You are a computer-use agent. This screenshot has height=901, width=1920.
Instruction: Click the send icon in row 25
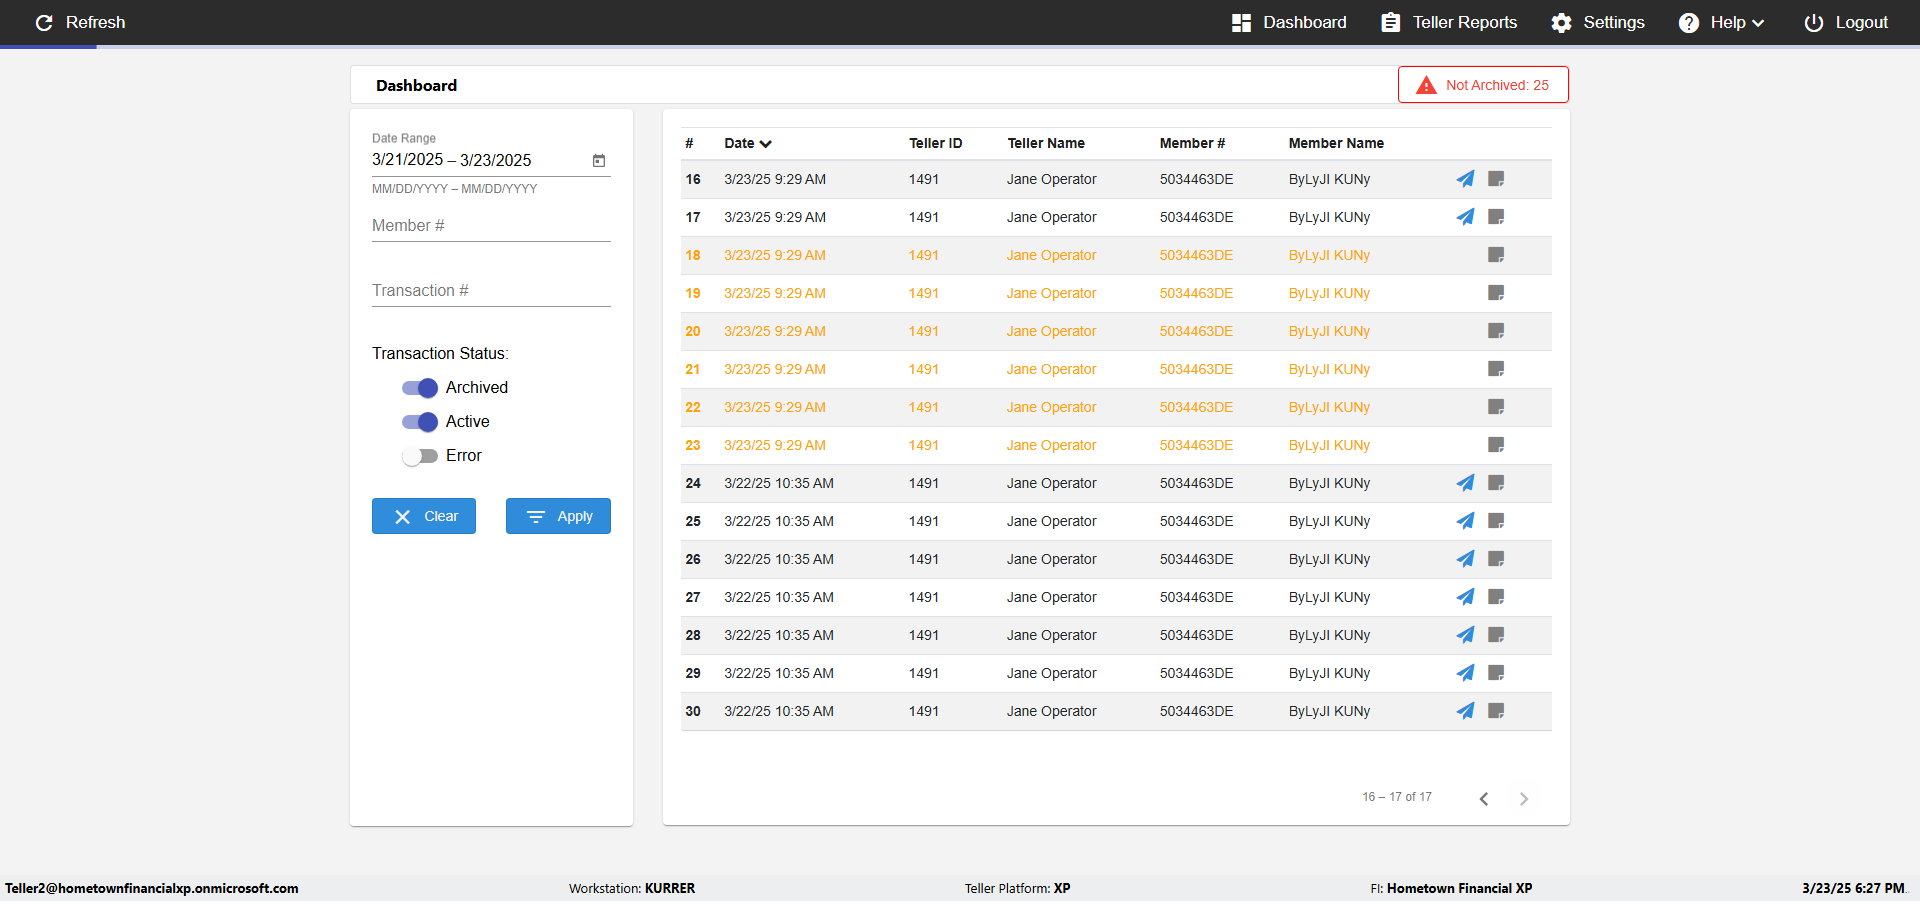1465,521
